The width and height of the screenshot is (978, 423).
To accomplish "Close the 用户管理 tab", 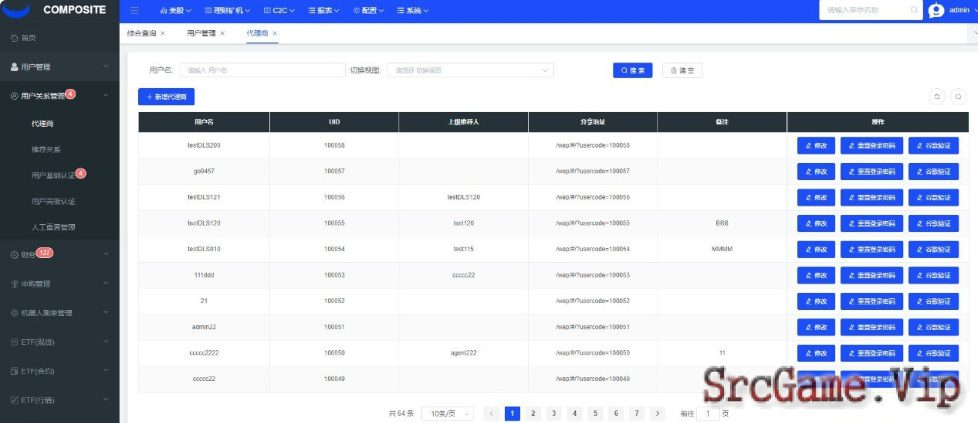I will [x=223, y=33].
